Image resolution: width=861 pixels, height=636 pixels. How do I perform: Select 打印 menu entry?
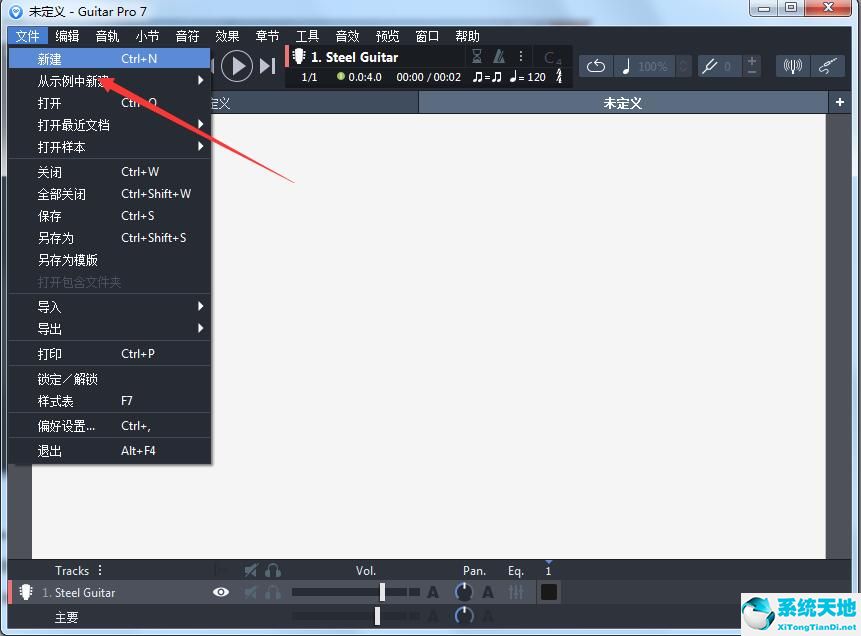(x=110, y=354)
